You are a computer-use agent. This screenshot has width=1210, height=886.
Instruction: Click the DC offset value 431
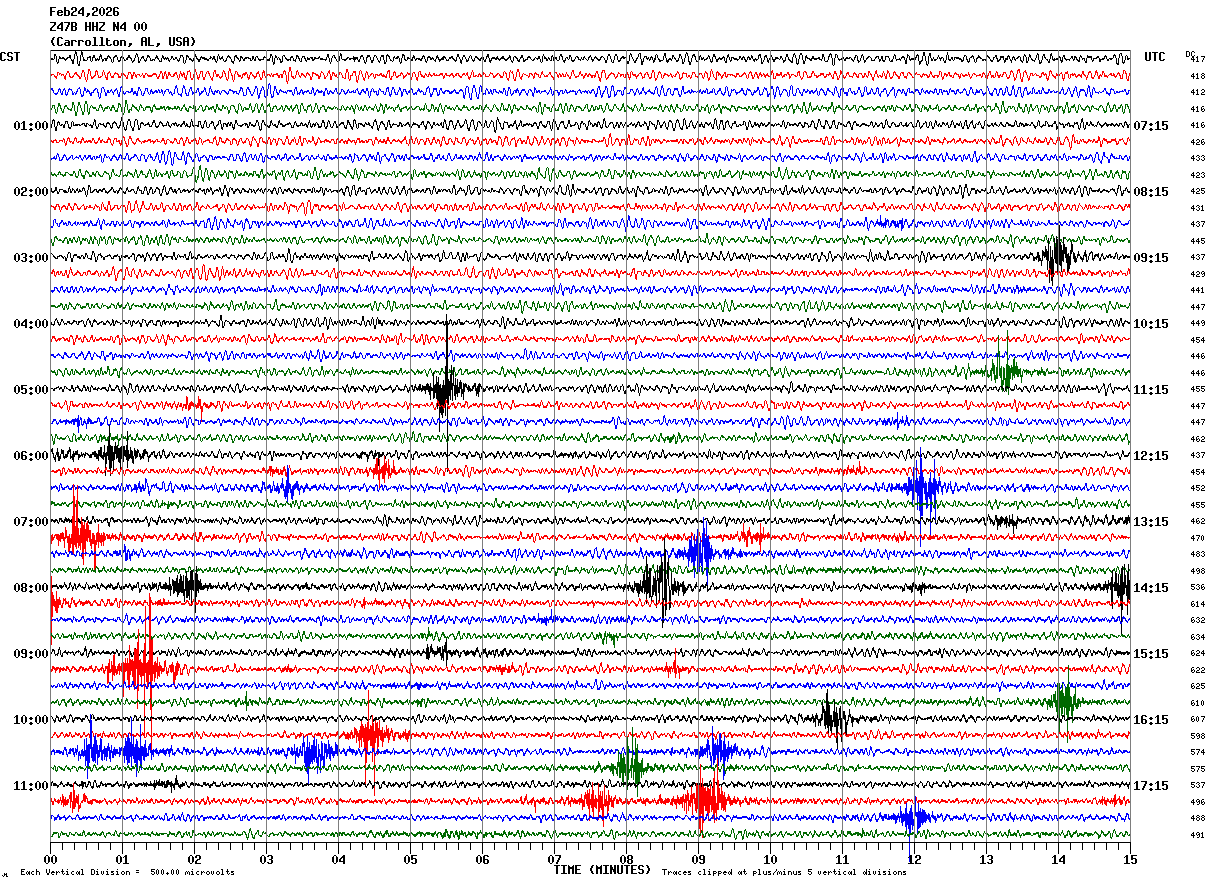1197,208
